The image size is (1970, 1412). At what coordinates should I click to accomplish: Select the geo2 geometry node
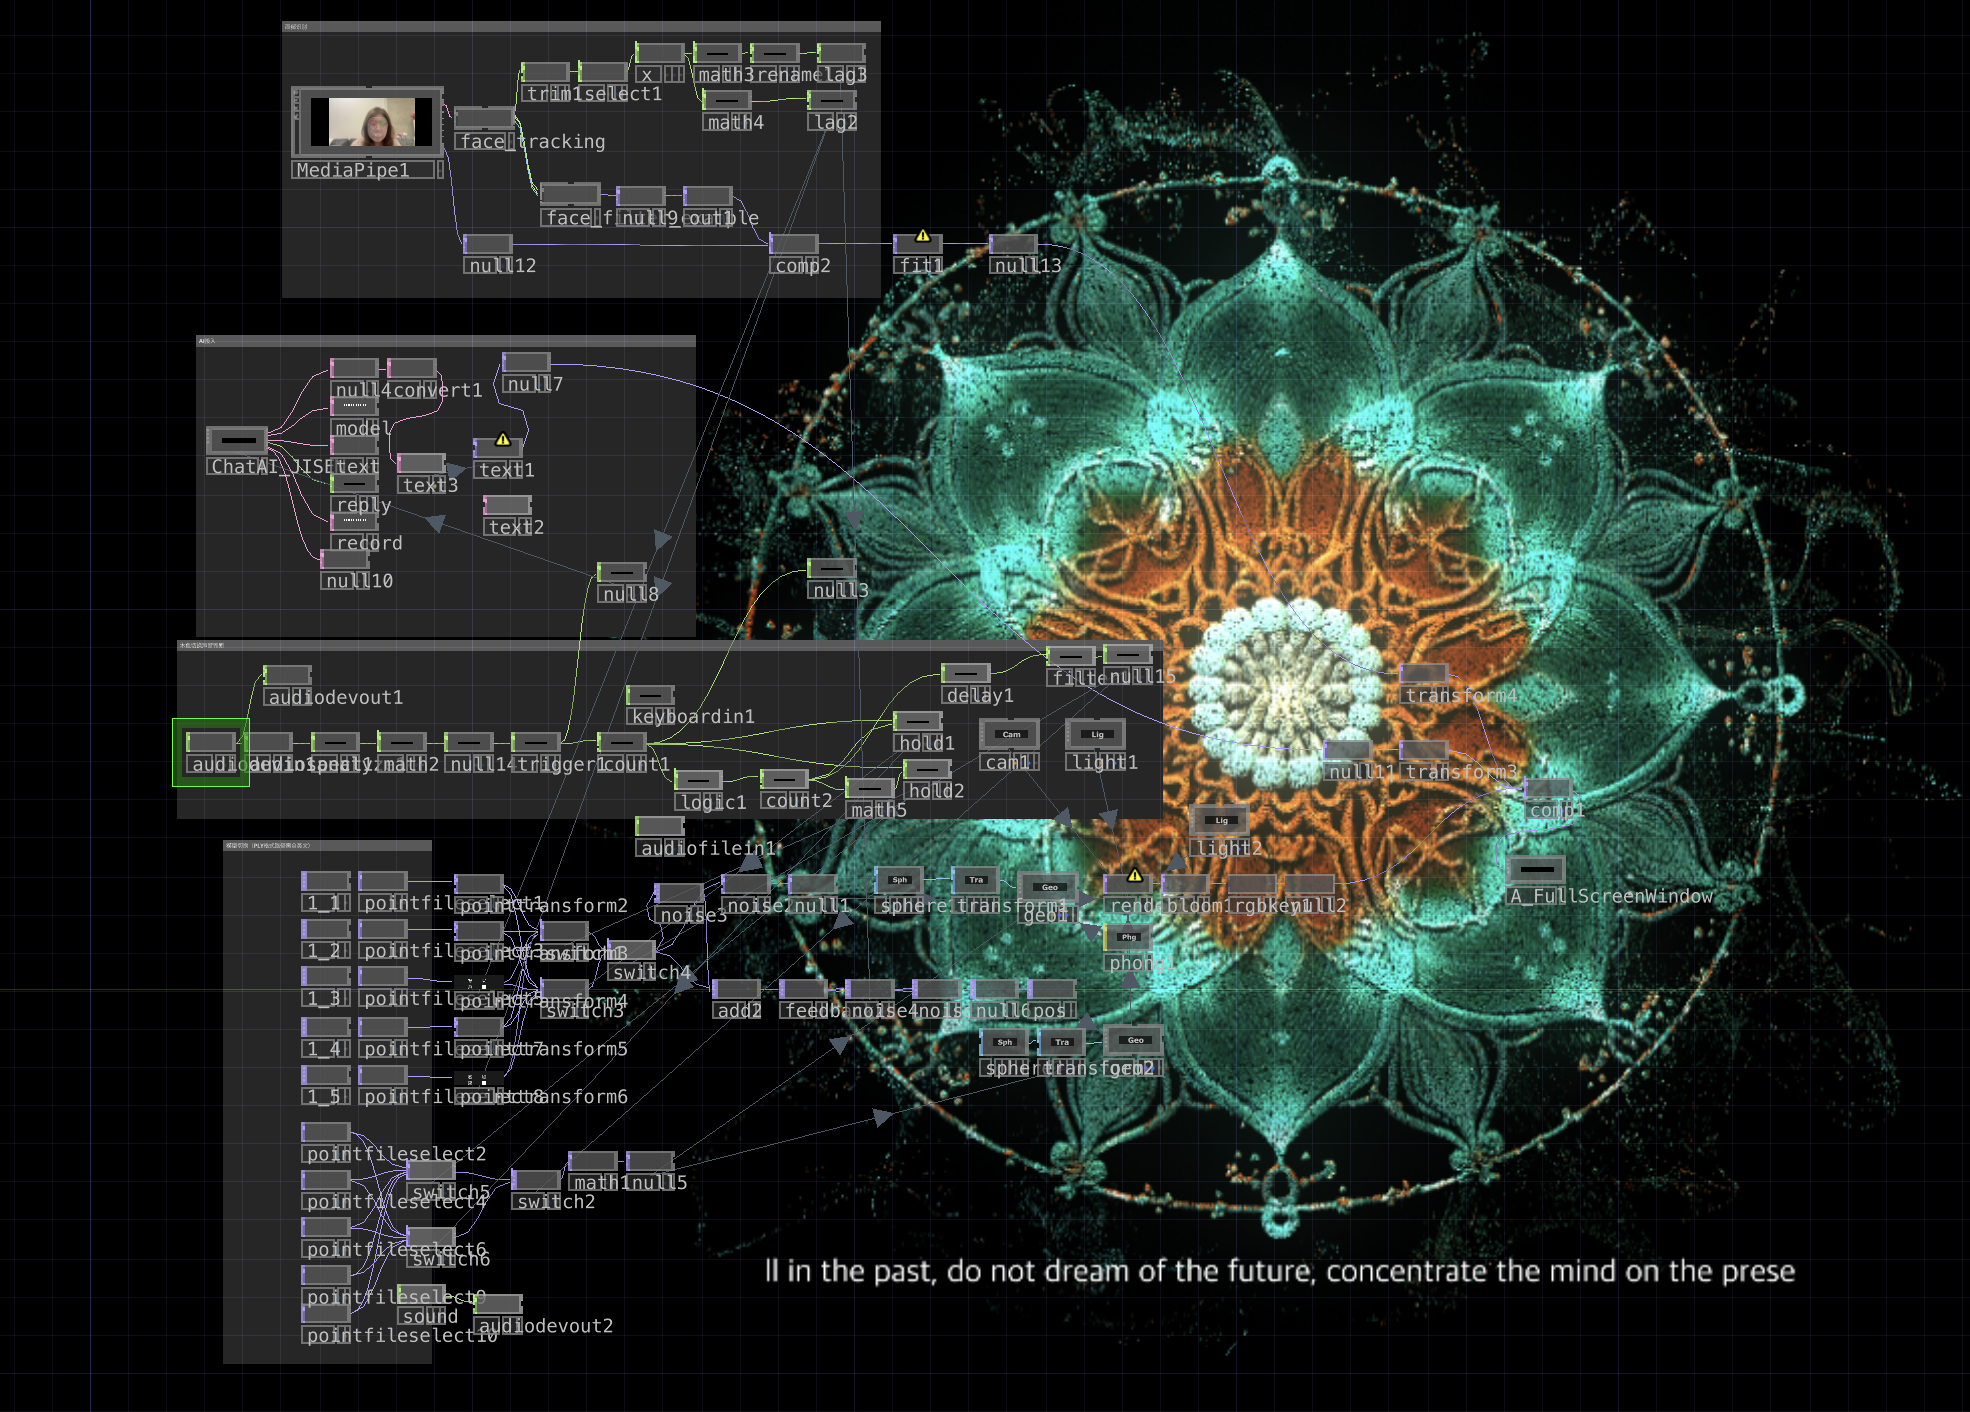click(1134, 1040)
